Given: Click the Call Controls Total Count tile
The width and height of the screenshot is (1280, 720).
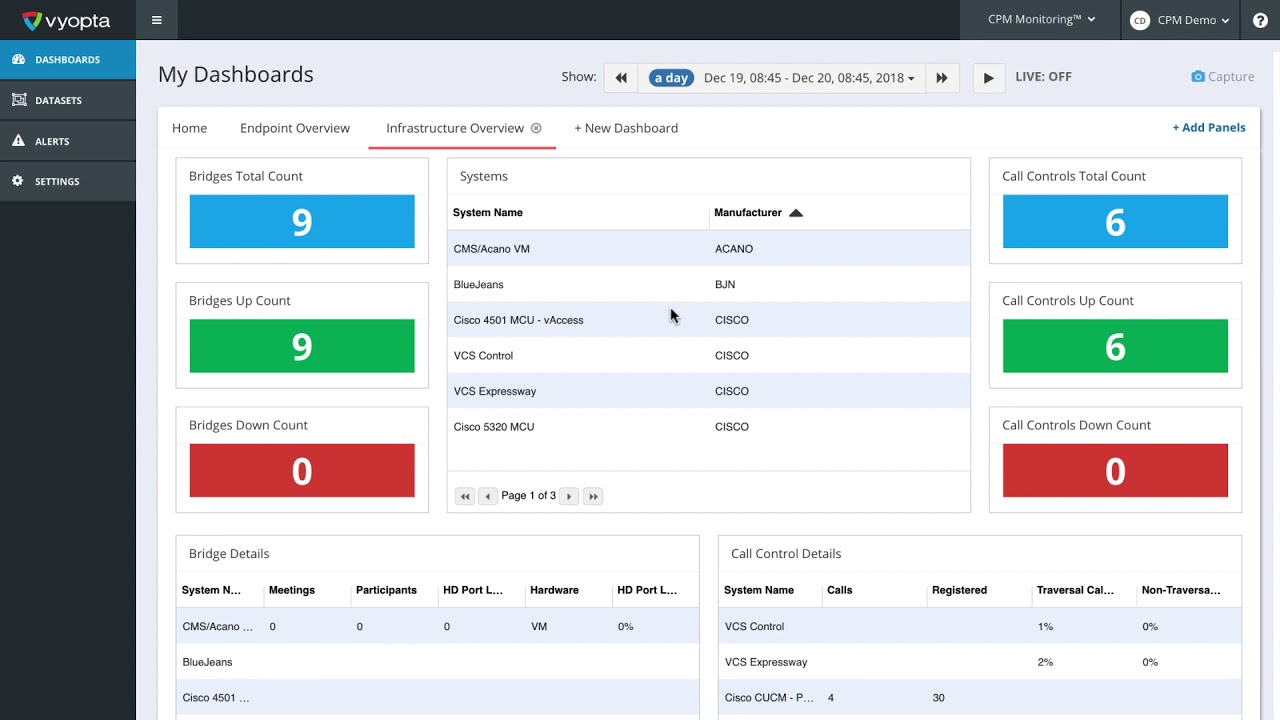Looking at the screenshot, I should coord(1115,221).
